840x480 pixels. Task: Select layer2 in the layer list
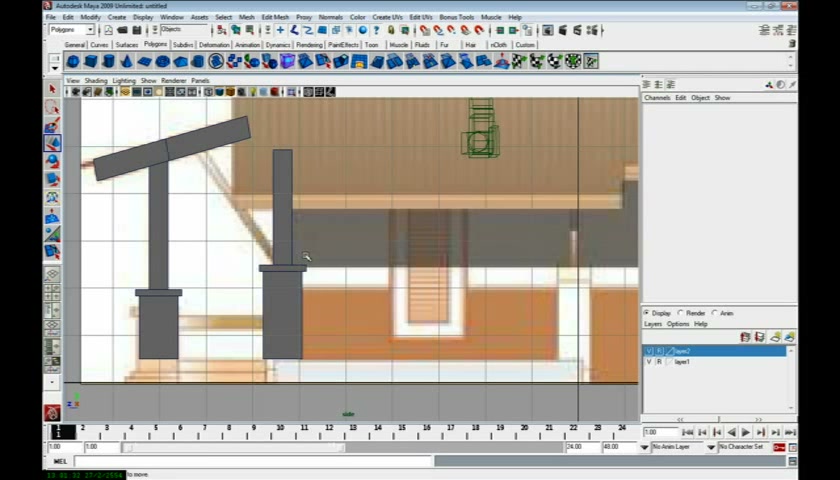(714, 351)
